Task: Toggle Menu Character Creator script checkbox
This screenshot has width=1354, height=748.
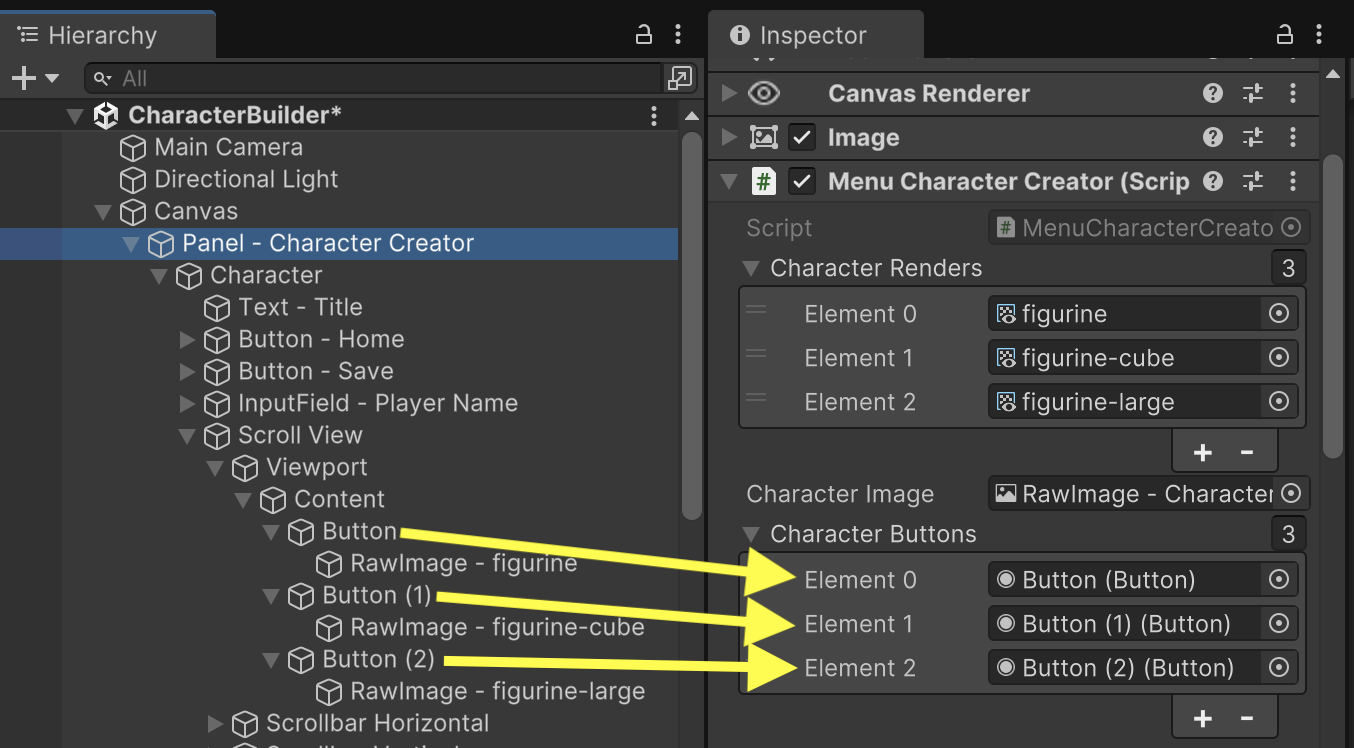Action: tap(801, 181)
